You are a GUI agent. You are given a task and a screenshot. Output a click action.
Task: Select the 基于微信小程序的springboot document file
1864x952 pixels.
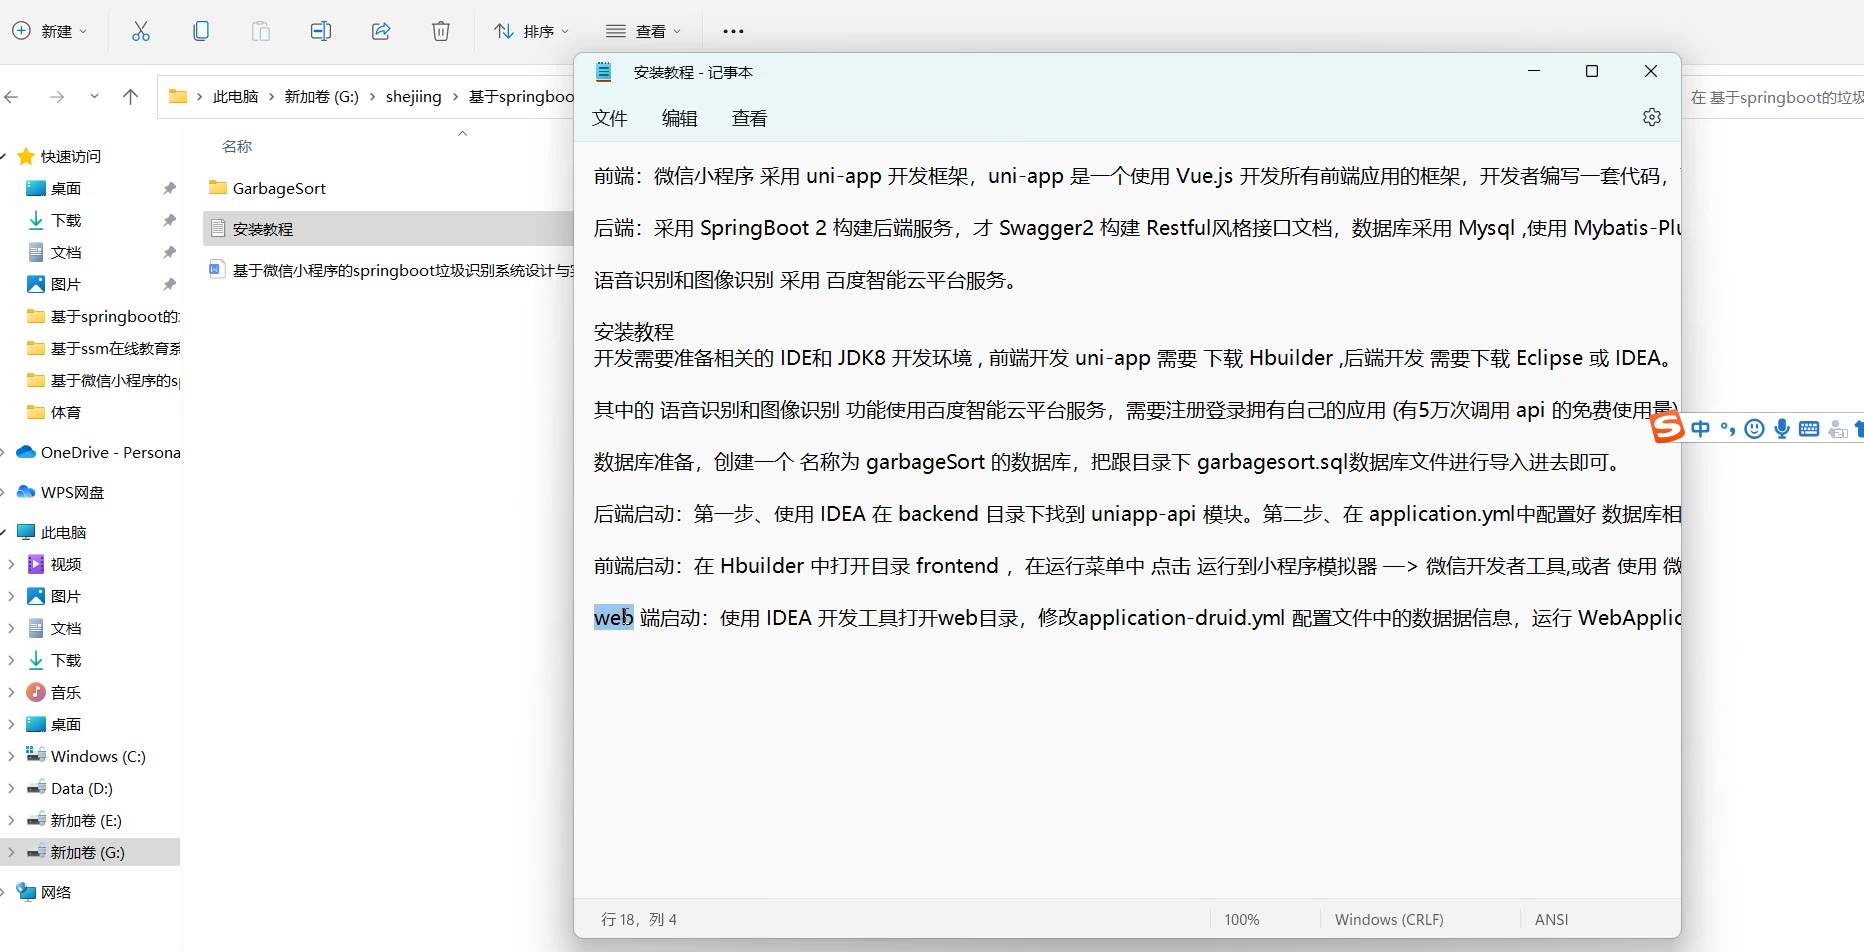[x=392, y=270]
